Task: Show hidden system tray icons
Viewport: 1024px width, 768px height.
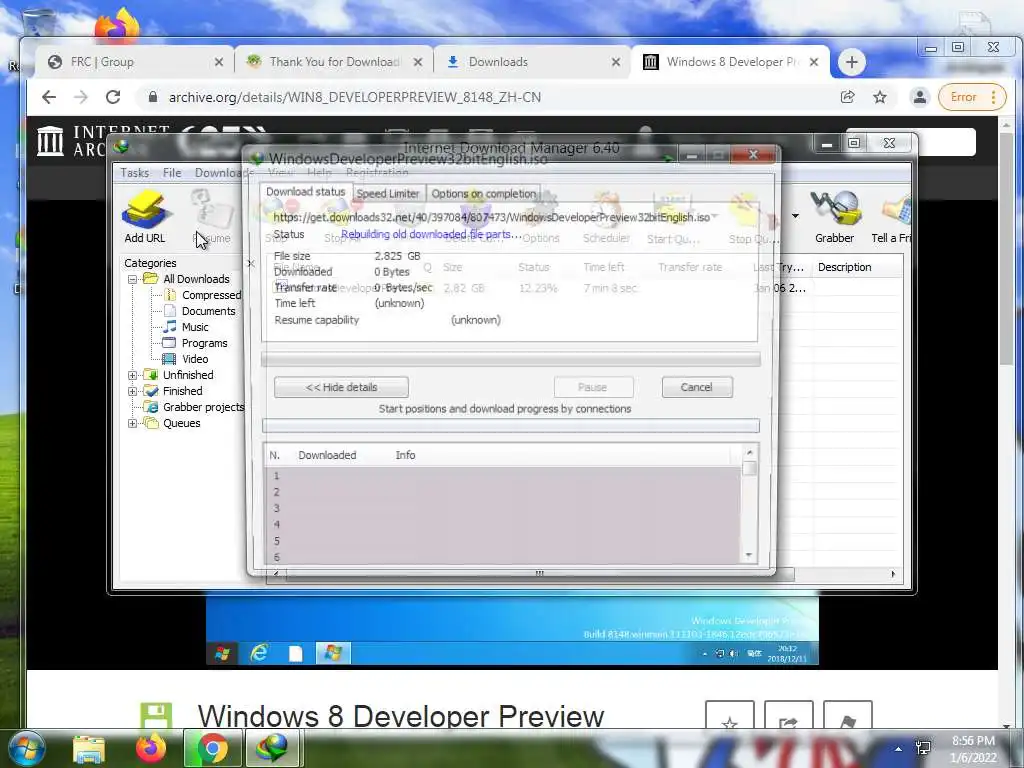Action: pyautogui.click(x=899, y=749)
